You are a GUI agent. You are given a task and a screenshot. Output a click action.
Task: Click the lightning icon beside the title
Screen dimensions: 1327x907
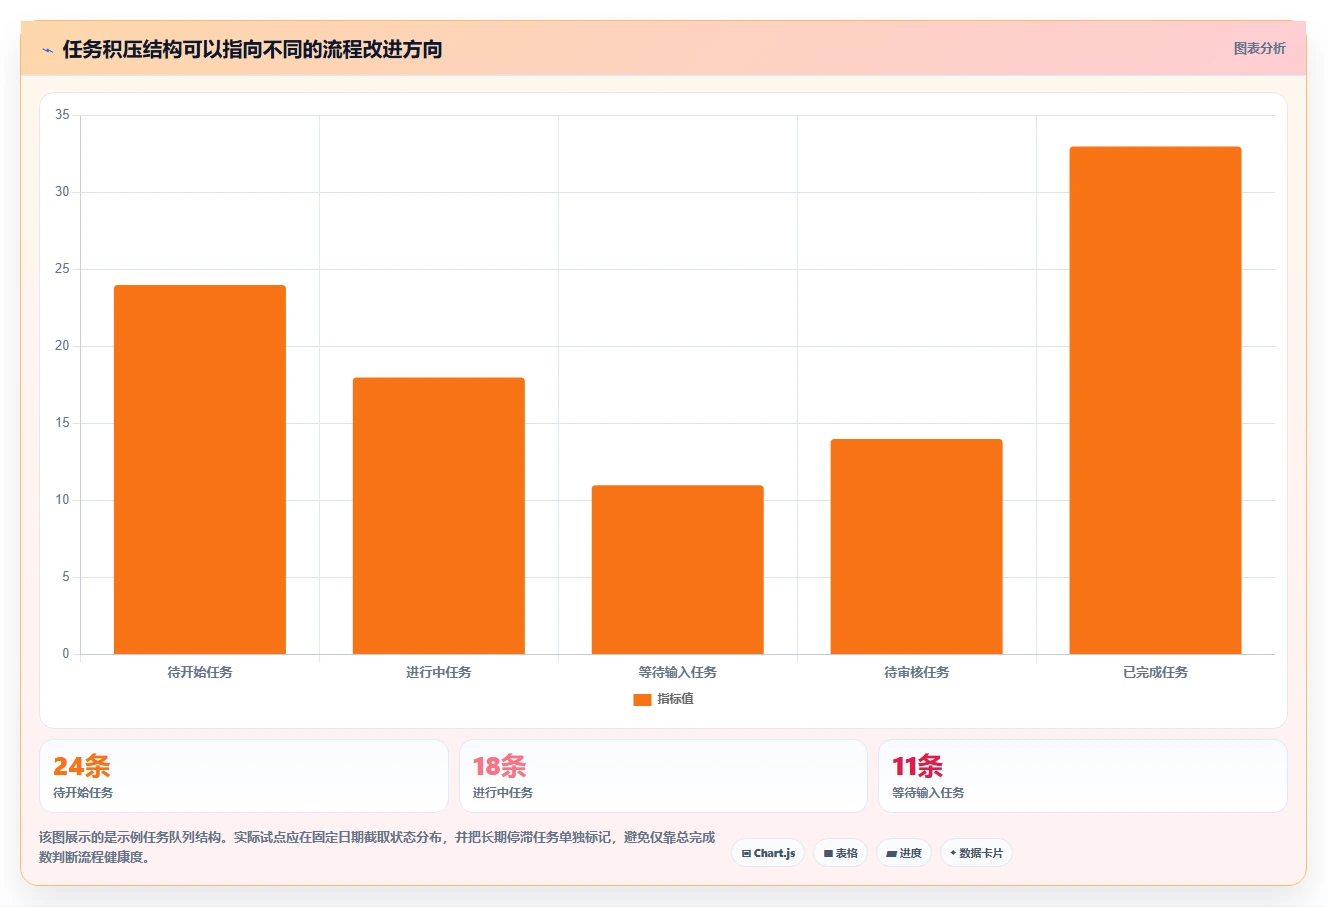(x=47, y=50)
